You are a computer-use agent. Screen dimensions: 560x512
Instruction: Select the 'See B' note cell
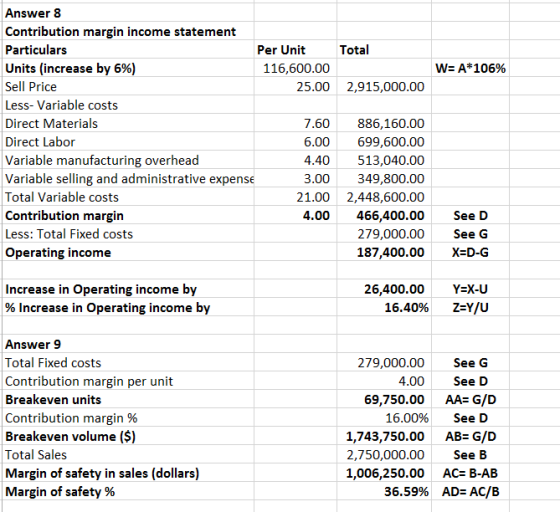pos(470,455)
